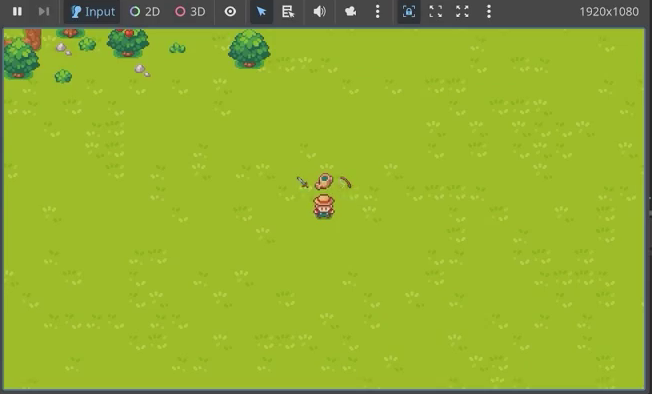Image resolution: width=652 pixels, height=394 pixels.
Task: Activate the arrow select tool
Action: click(261, 12)
